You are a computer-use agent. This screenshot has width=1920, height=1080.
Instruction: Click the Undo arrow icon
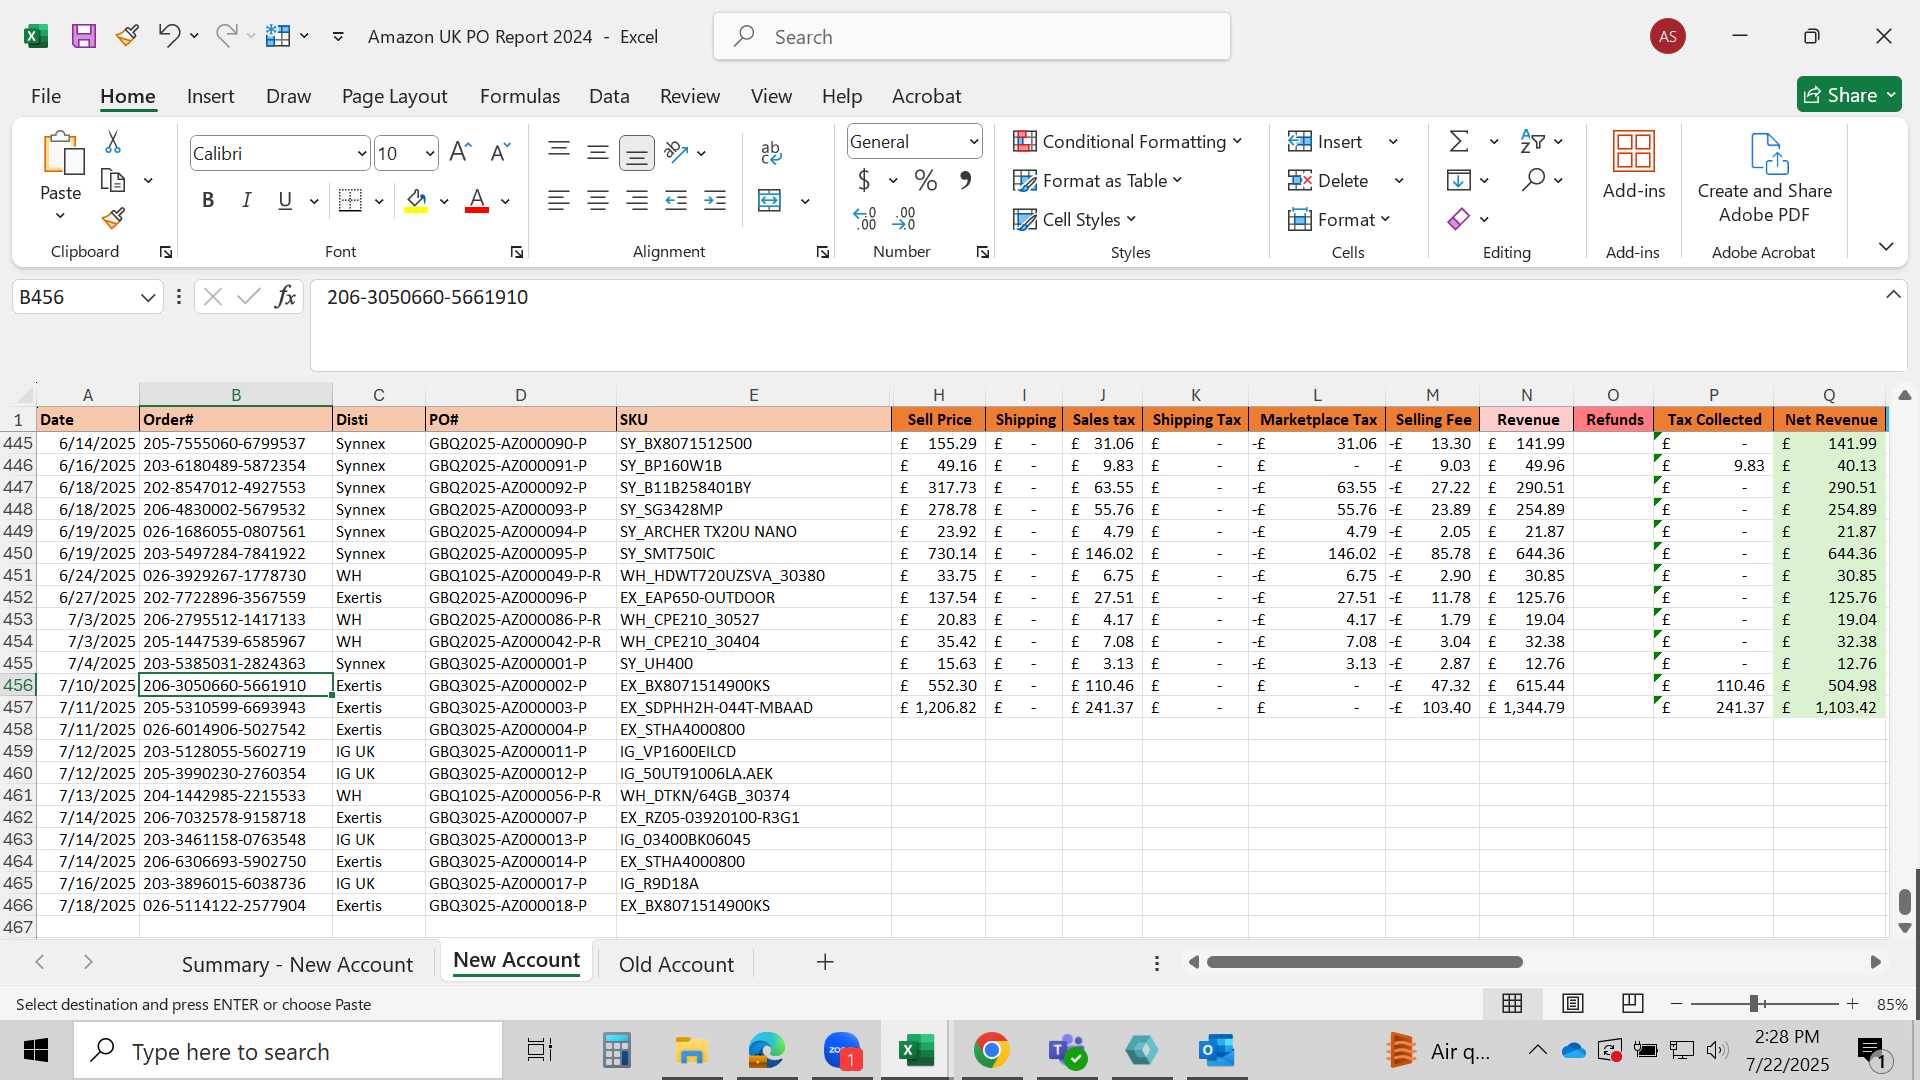tap(168, 36)
